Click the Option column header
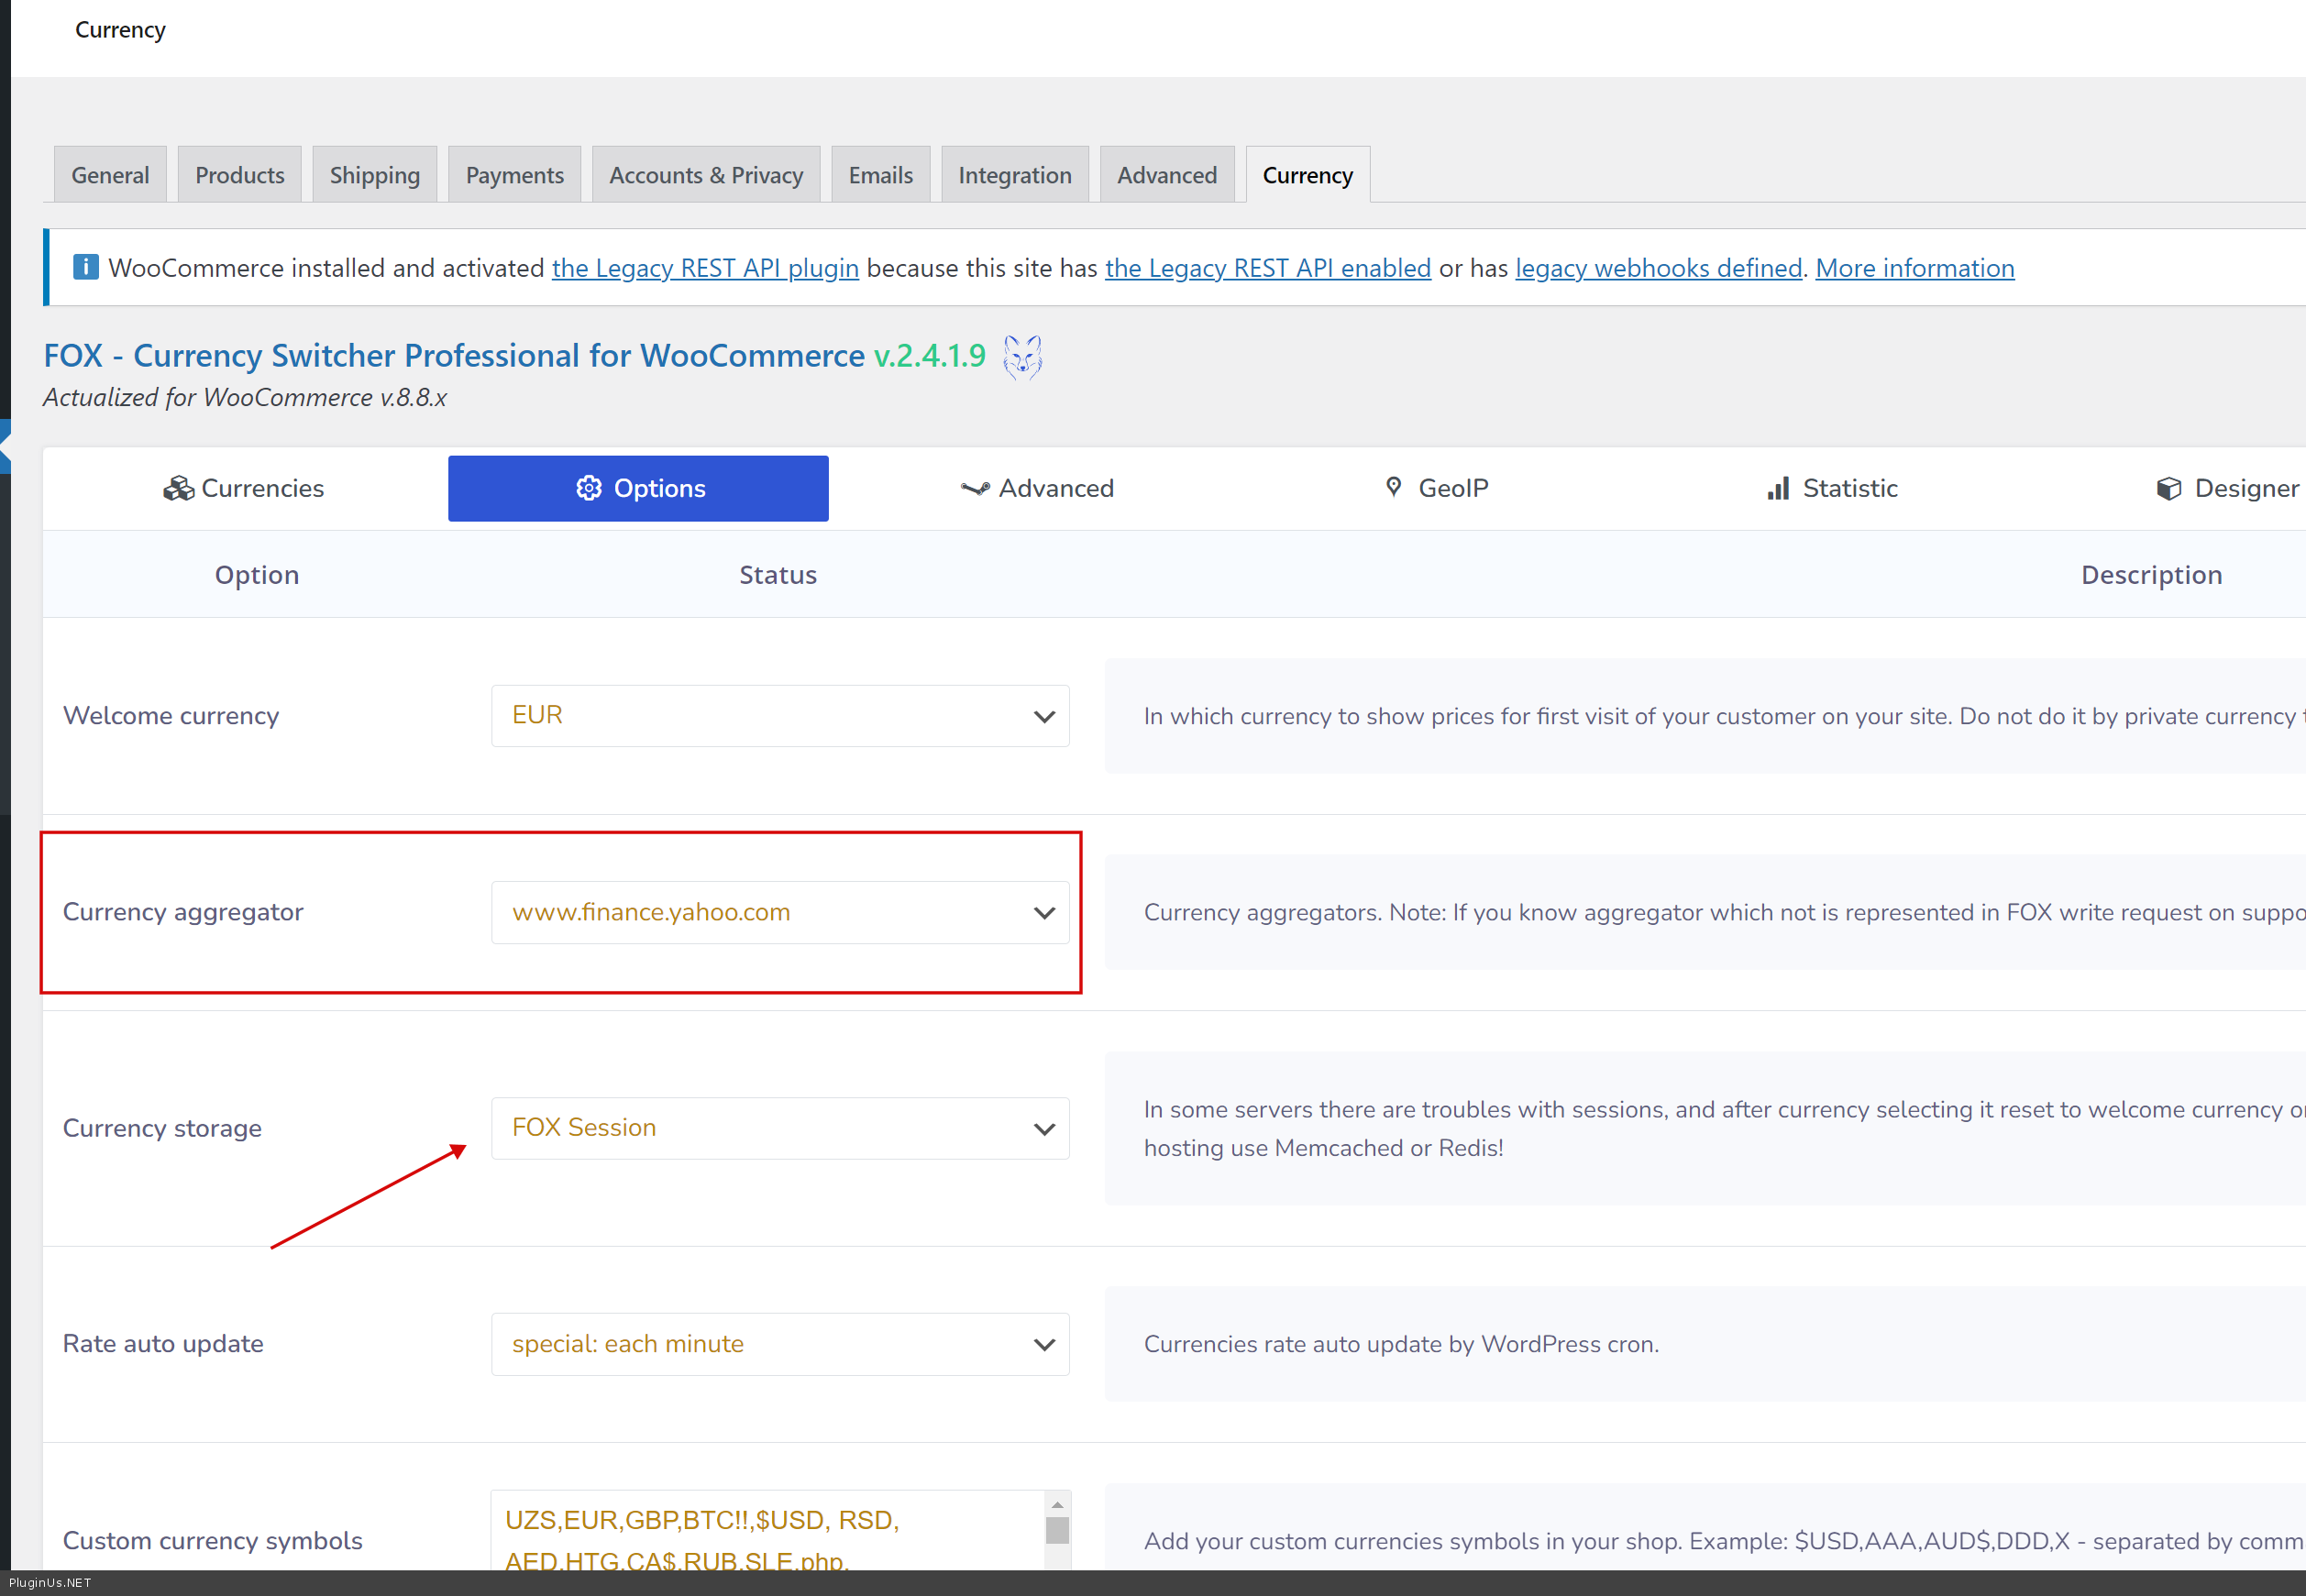Viewport: 2306px width, 1596px height. click(x=257, y=575)
